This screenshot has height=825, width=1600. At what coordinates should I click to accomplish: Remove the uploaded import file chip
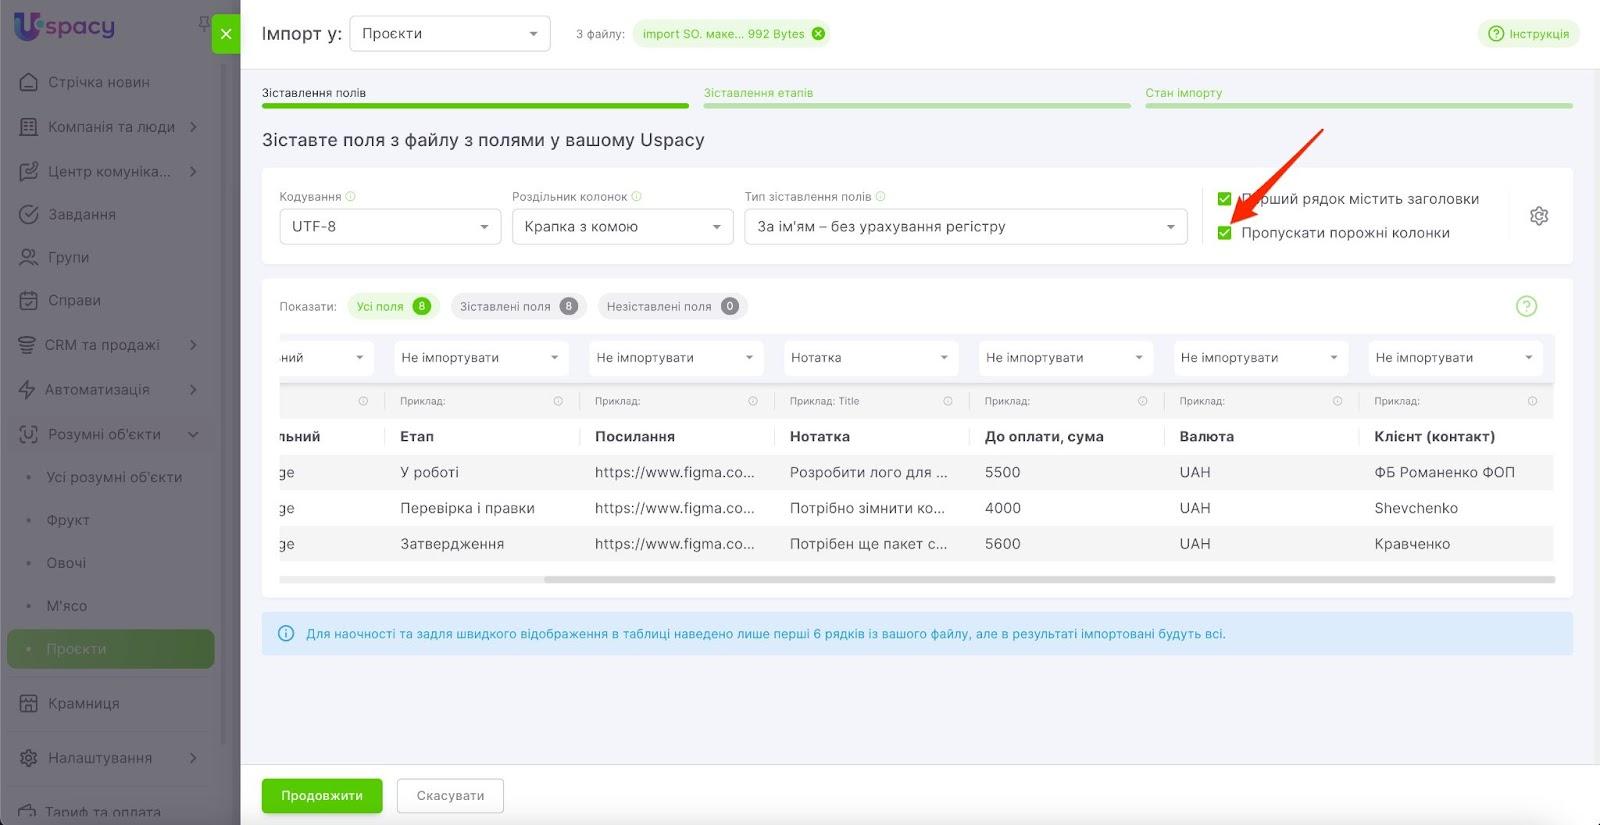tap(818, 34)
